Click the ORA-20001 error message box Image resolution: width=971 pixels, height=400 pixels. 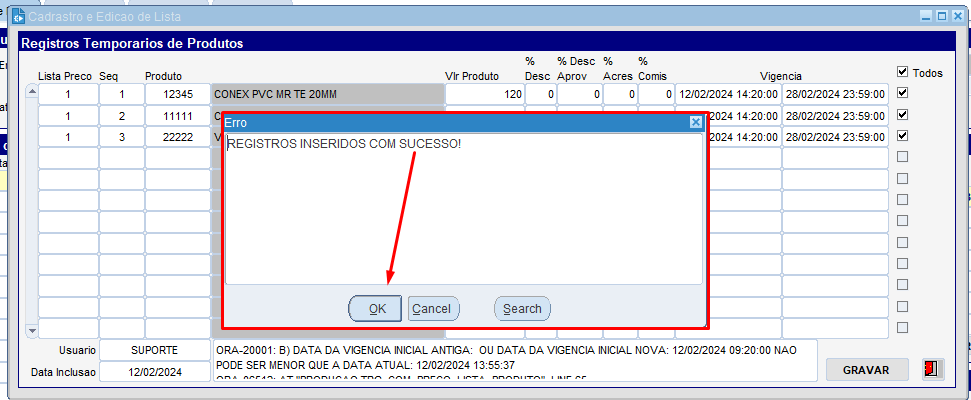515,360
